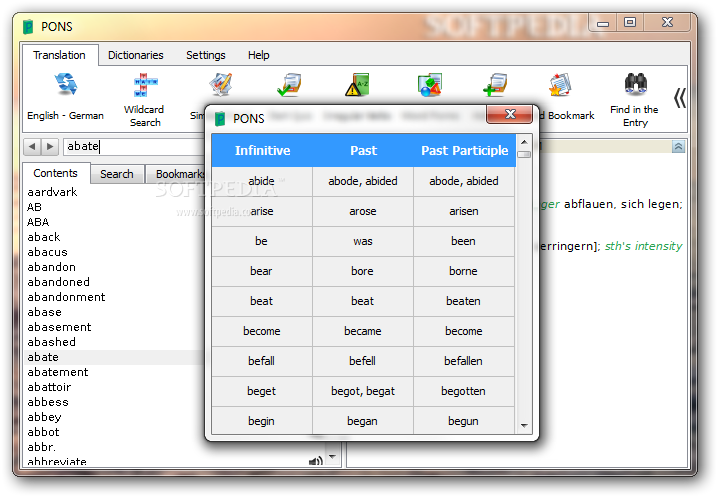This screenshot has width=718, height=497.
Task: Select 'abandoned' in the contents list
Action: (59, 282)
